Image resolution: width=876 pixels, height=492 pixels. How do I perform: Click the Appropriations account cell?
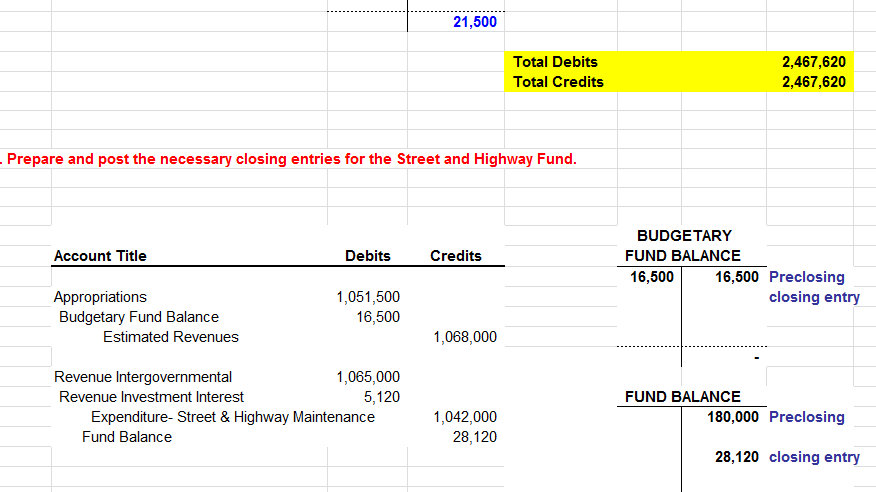pyautogui.click(x=100, y=297)
